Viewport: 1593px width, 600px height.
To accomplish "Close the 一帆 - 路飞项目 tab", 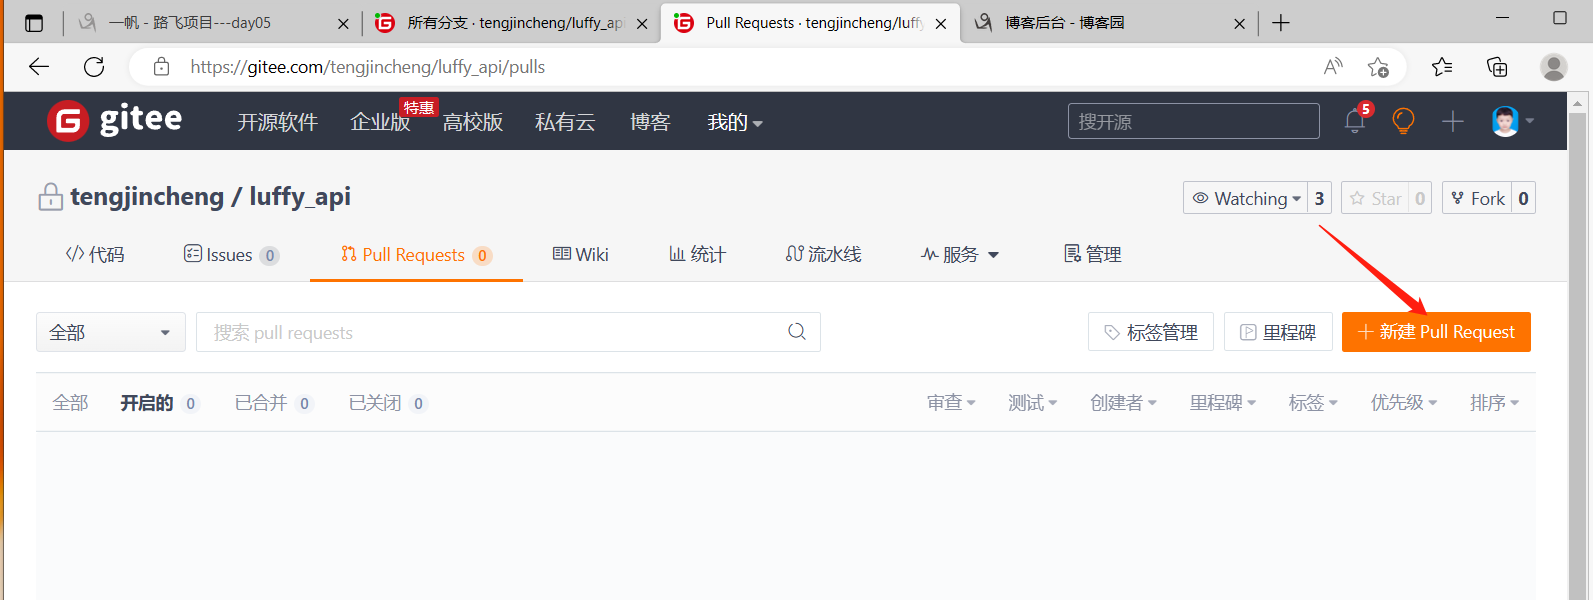I will tap(343, 24).
